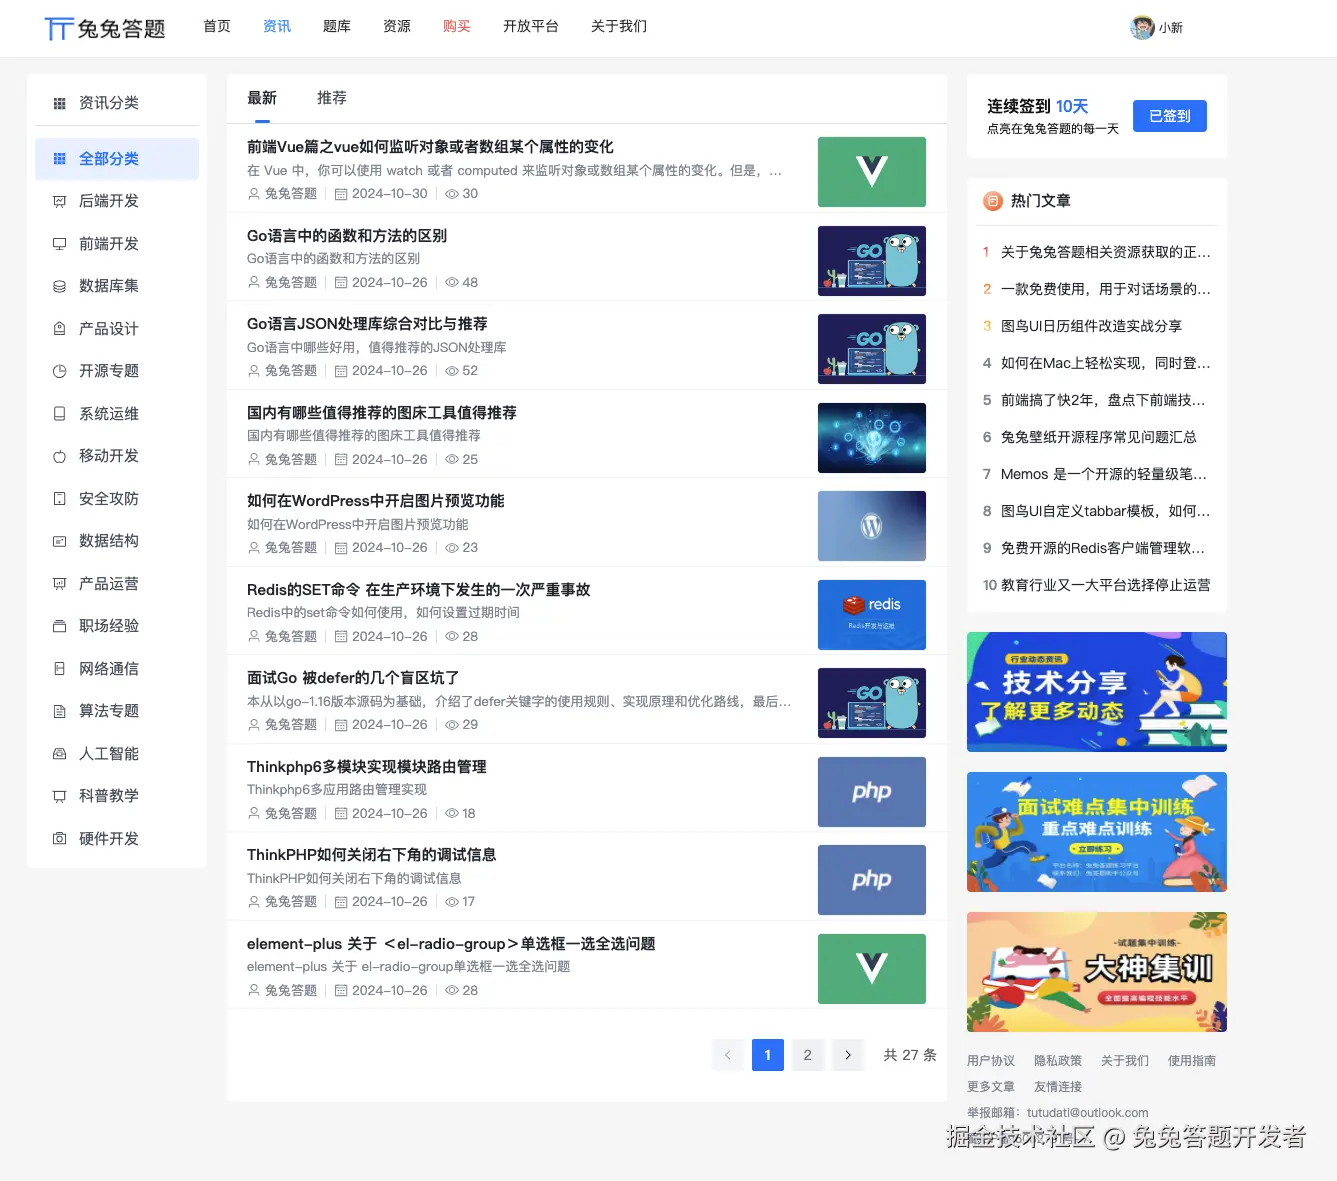Select the 安全攻防 category icon

(58, 498)
